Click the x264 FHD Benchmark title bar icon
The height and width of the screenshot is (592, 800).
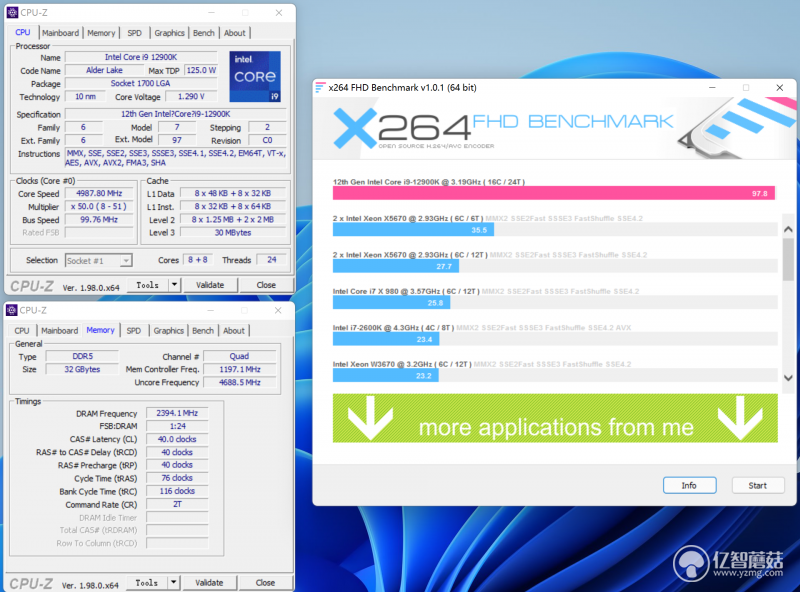pos(320,88)
